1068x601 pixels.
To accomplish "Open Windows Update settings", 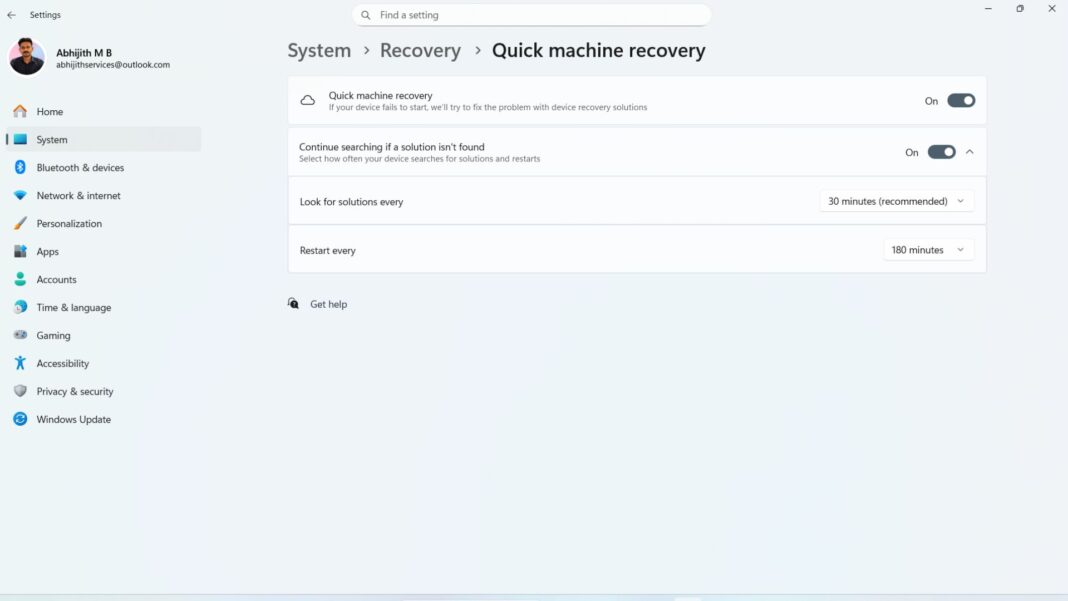I will (73, 419).
